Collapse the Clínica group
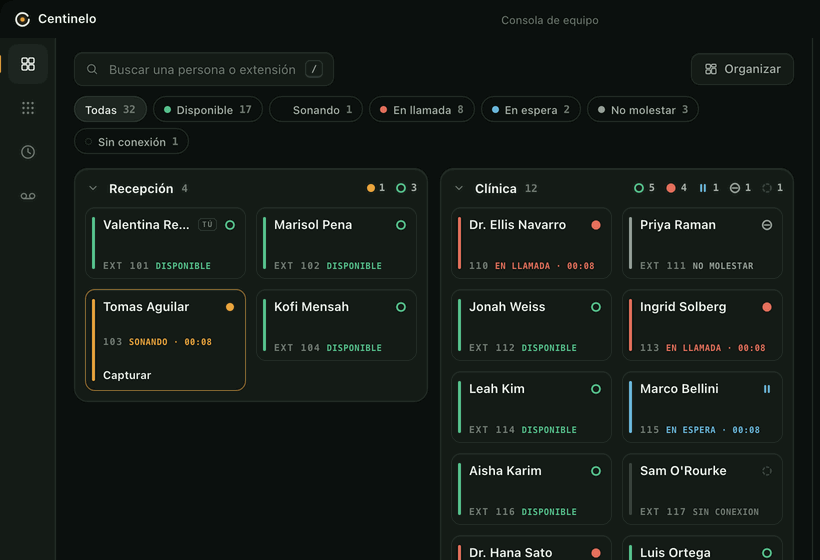The image size is (820, 560). 459,188
